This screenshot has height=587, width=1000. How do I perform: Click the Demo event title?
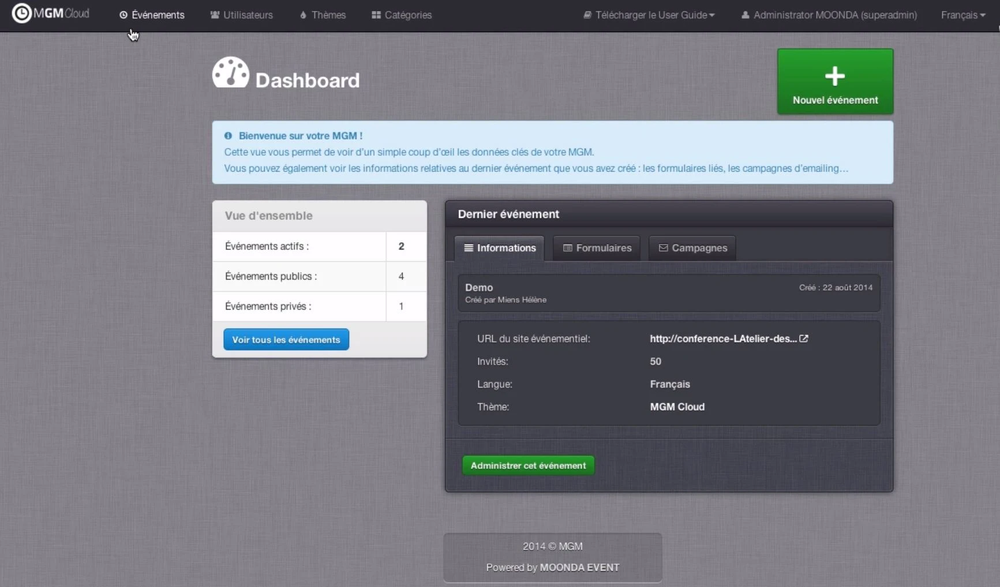tap(479, 287)
